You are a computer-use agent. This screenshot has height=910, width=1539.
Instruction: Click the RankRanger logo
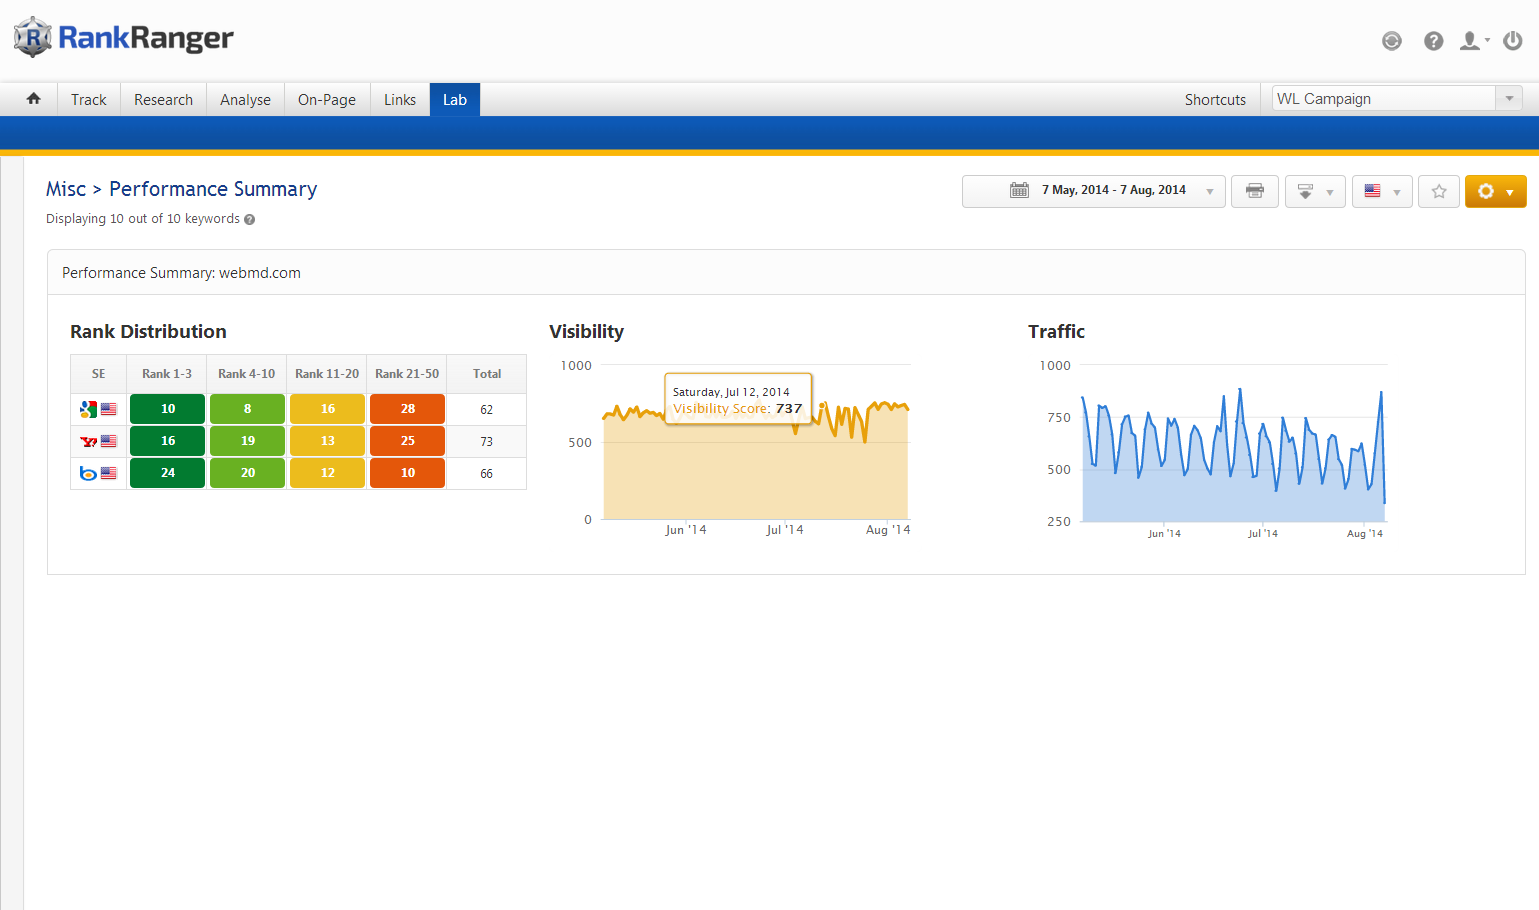pos(124,38)
